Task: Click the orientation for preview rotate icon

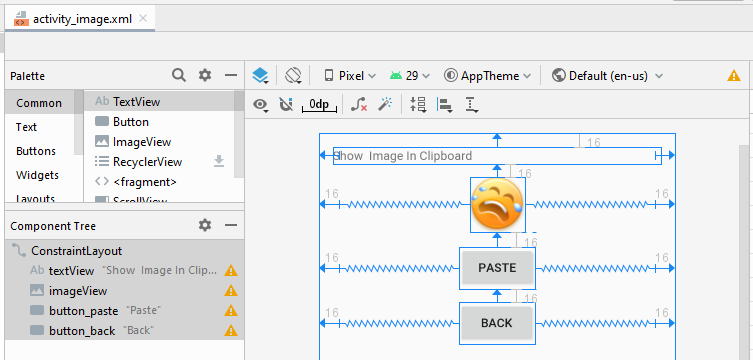Action: [293, 76]
